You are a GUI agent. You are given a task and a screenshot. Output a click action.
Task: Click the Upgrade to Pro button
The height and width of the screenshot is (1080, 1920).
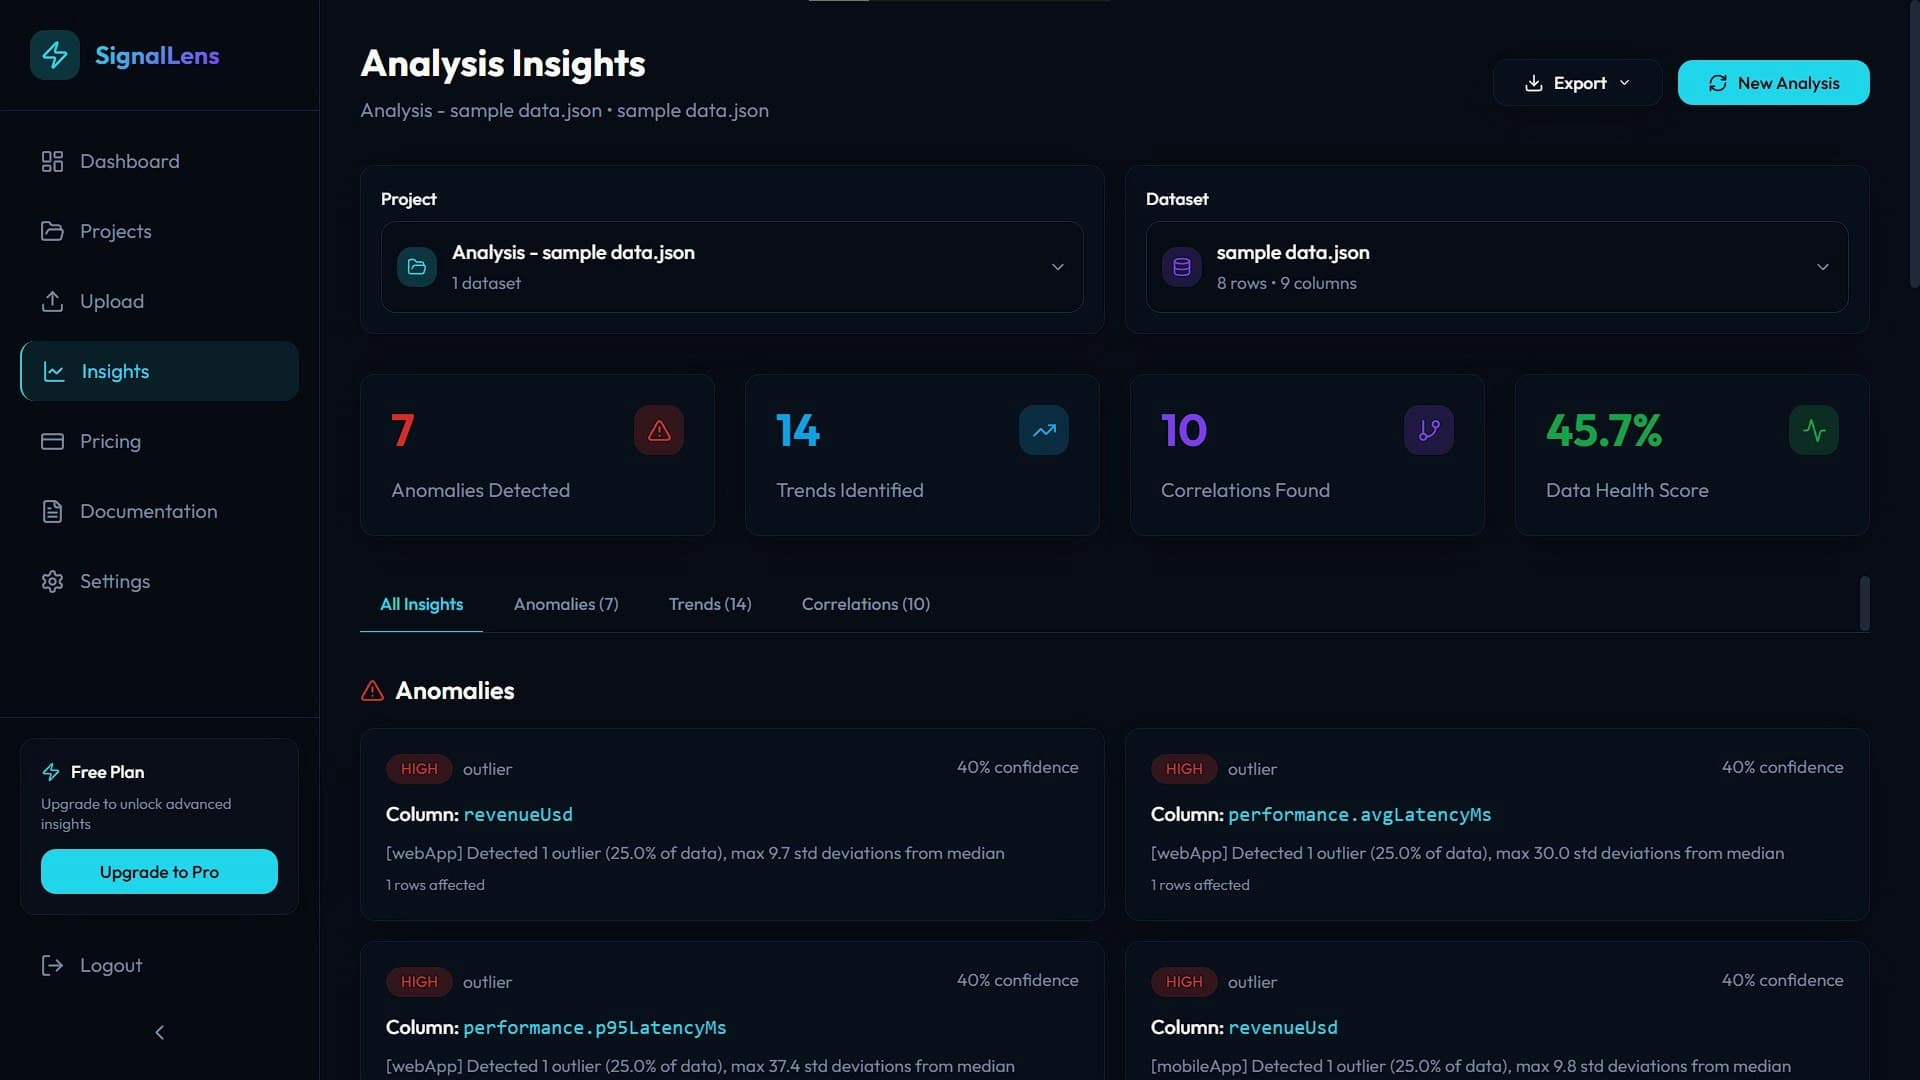pyautogui.click(x=159, y=872)
